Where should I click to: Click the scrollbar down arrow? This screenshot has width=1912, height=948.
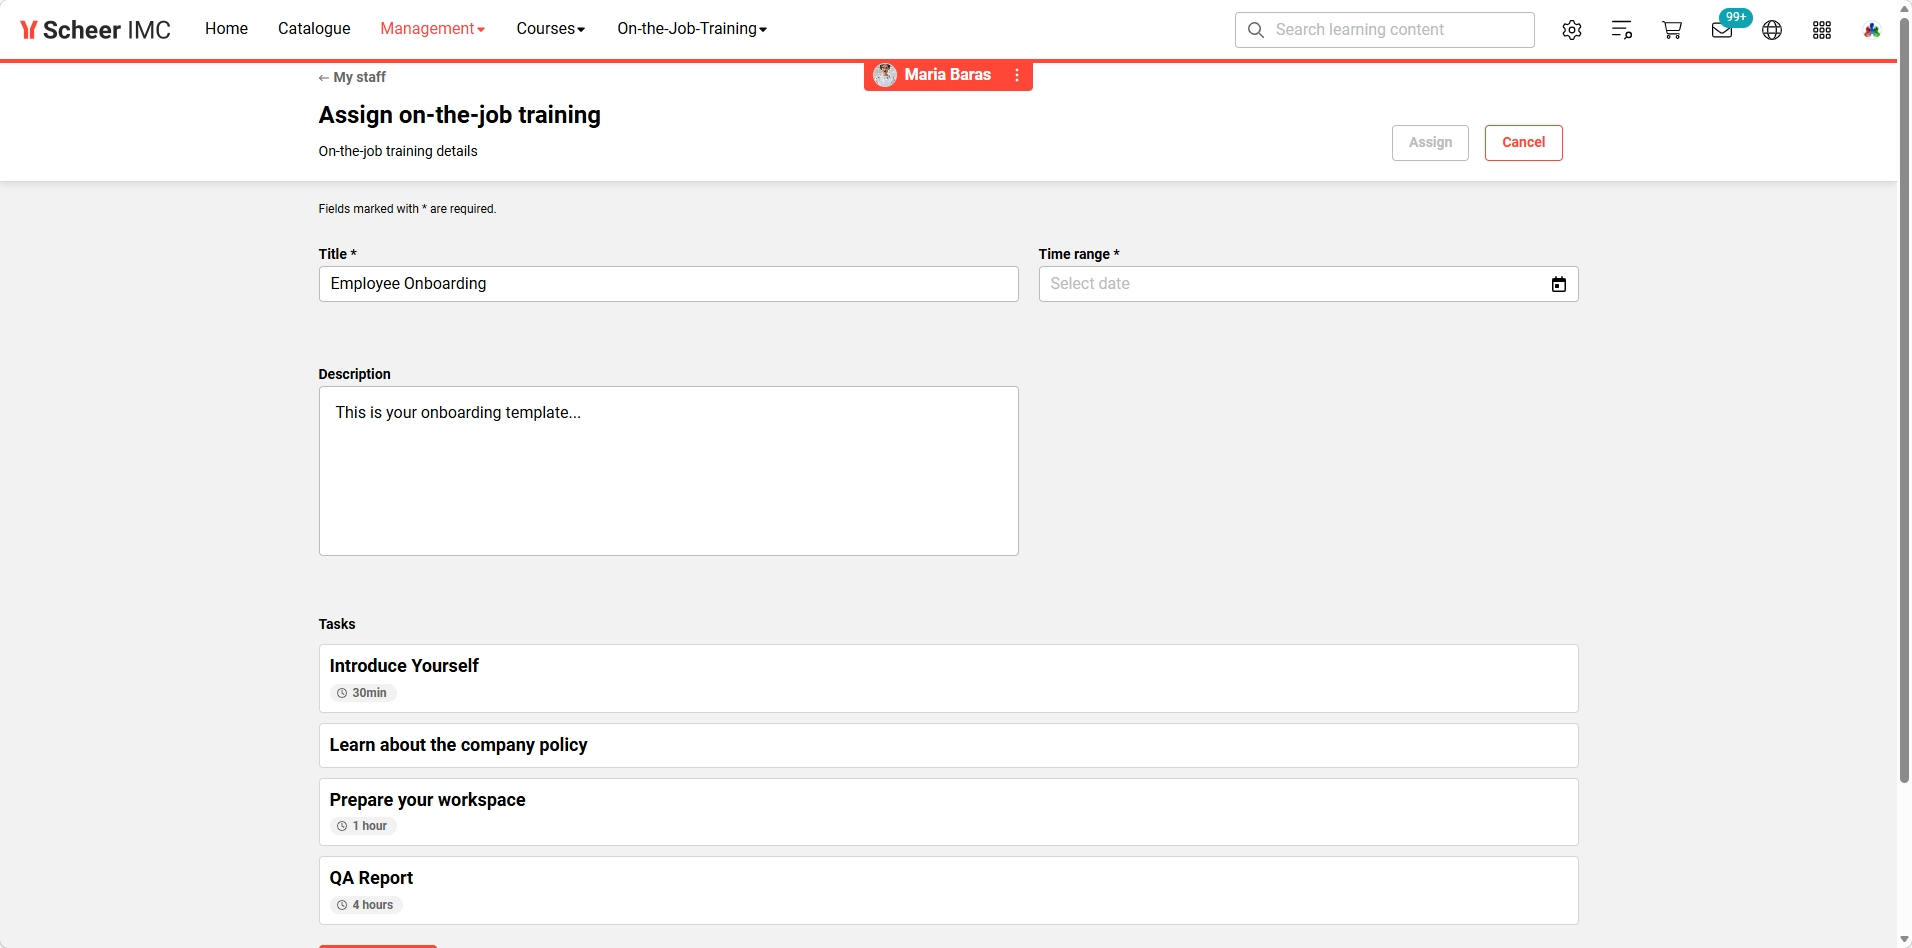pos(1904,940)
